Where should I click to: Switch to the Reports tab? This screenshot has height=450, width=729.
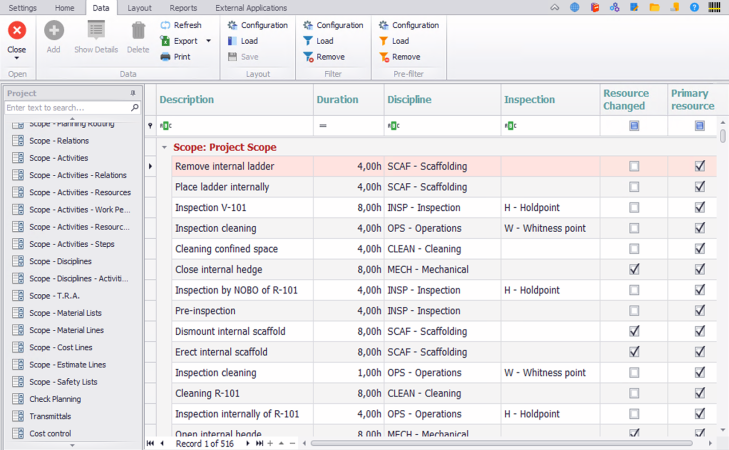(x=183, y=7)
